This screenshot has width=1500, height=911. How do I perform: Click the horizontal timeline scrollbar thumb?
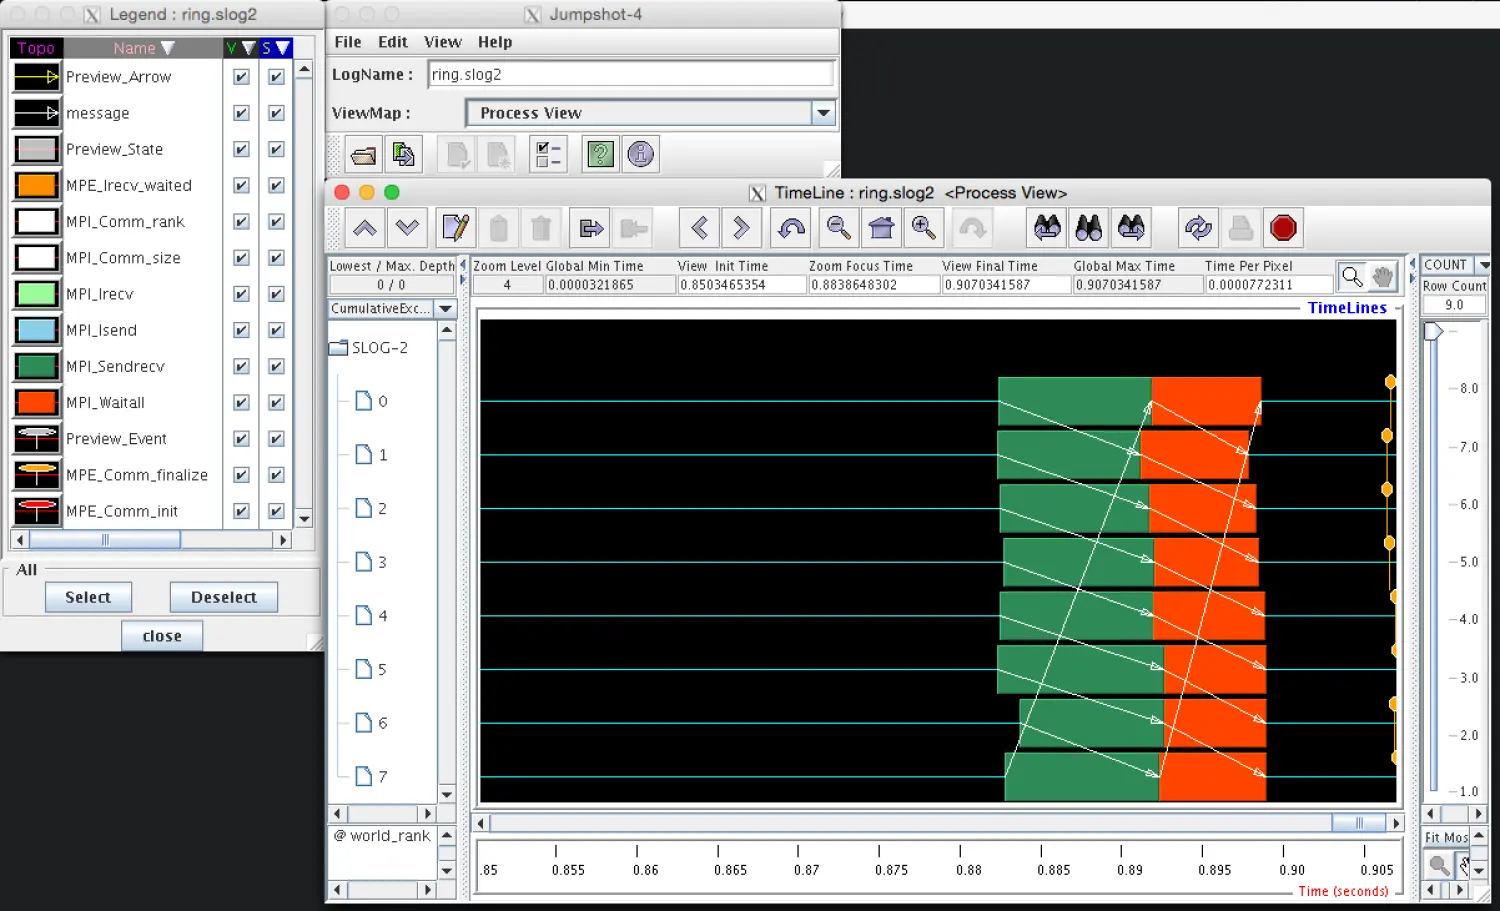(1359, 823)
